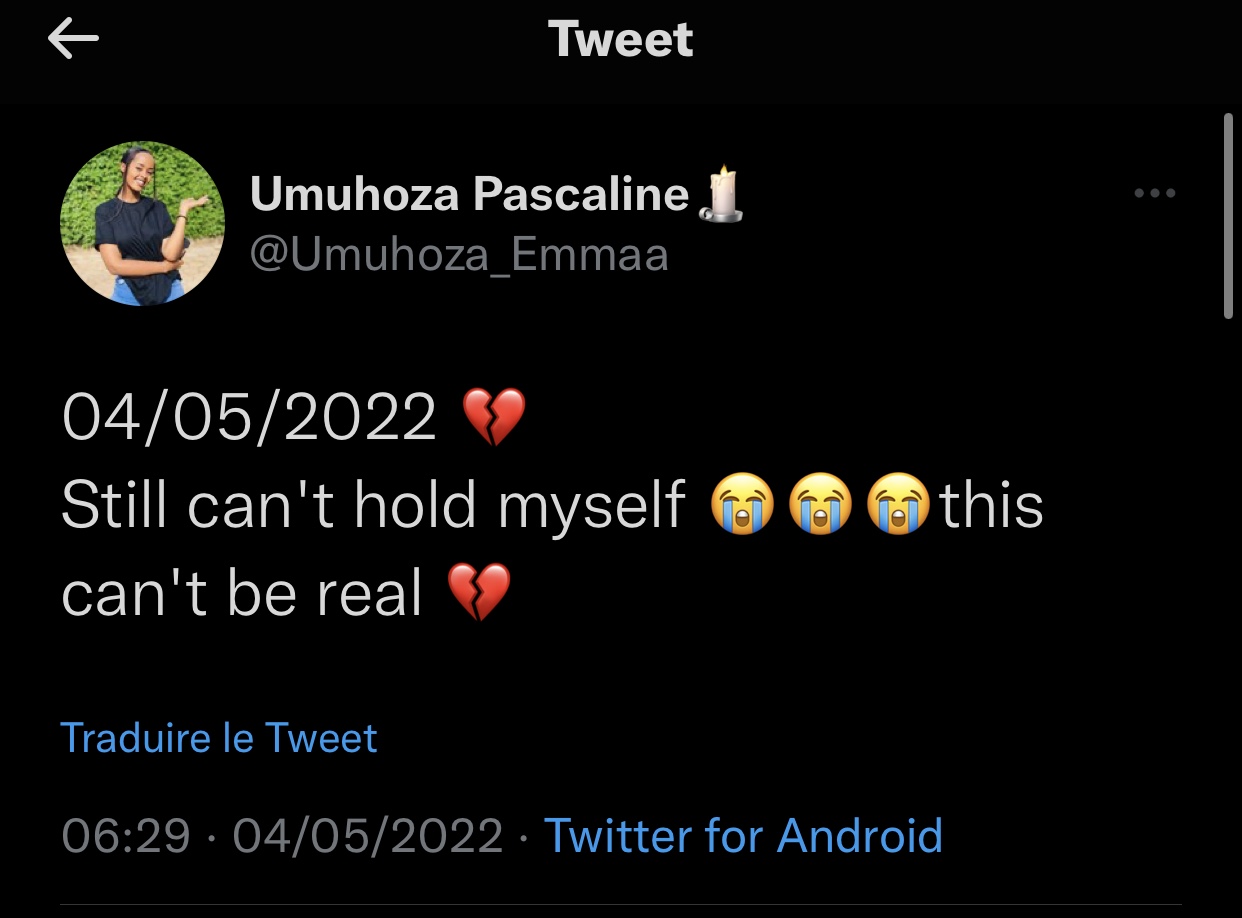Viewport: 1242px width, 918px height.
Task: Click the vertical scrollbar thumb
Action: (1228, 216)
